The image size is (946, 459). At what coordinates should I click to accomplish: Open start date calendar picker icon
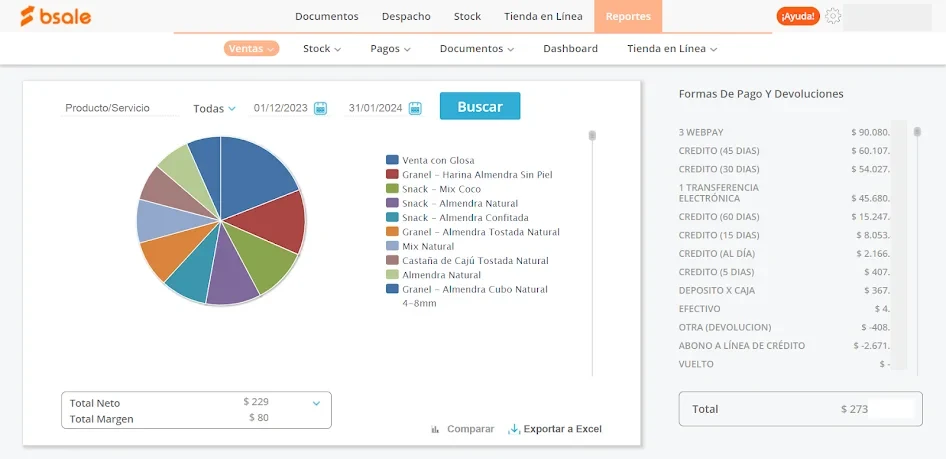coord(320,108)
